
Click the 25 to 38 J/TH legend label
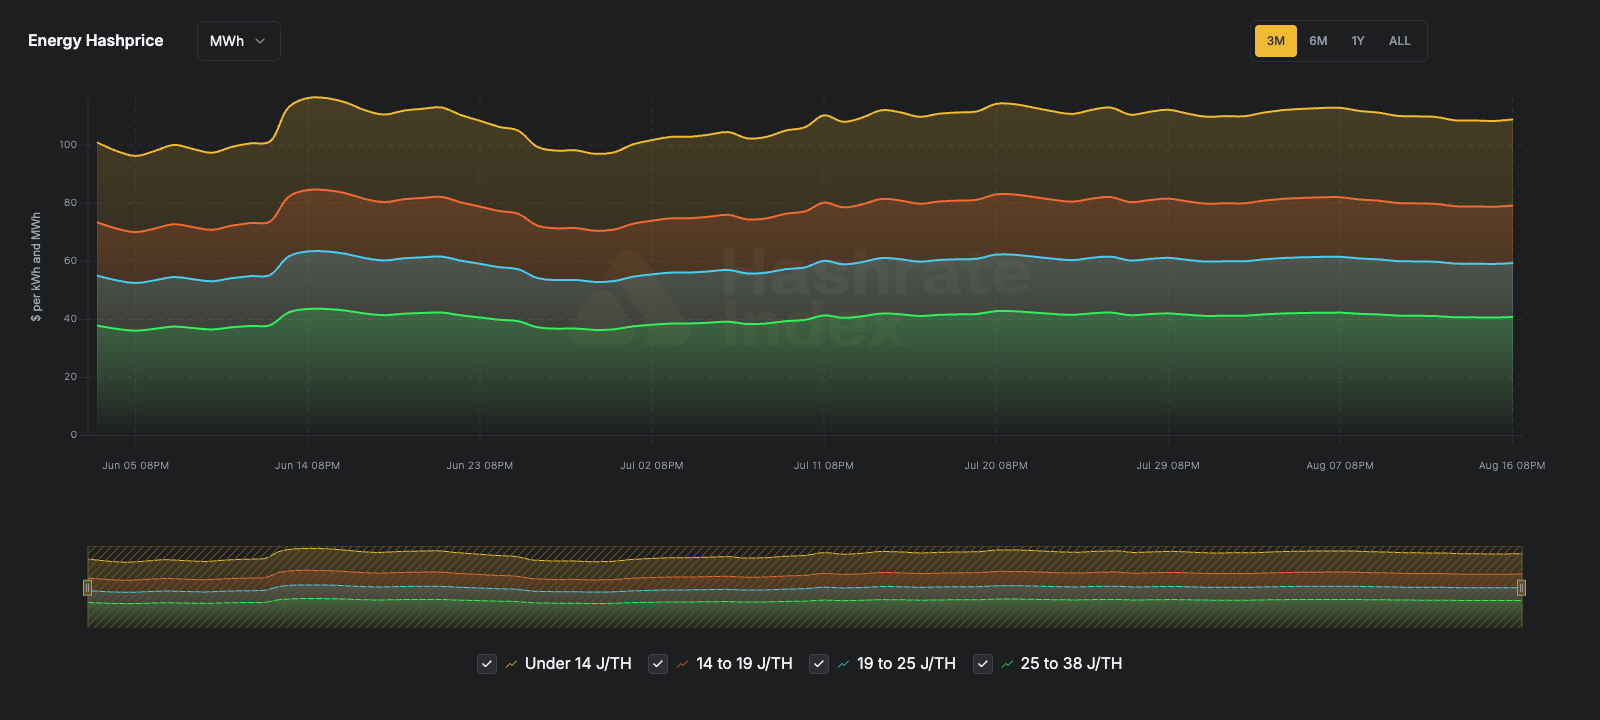pyautogui.click(x=1071, y=664)
